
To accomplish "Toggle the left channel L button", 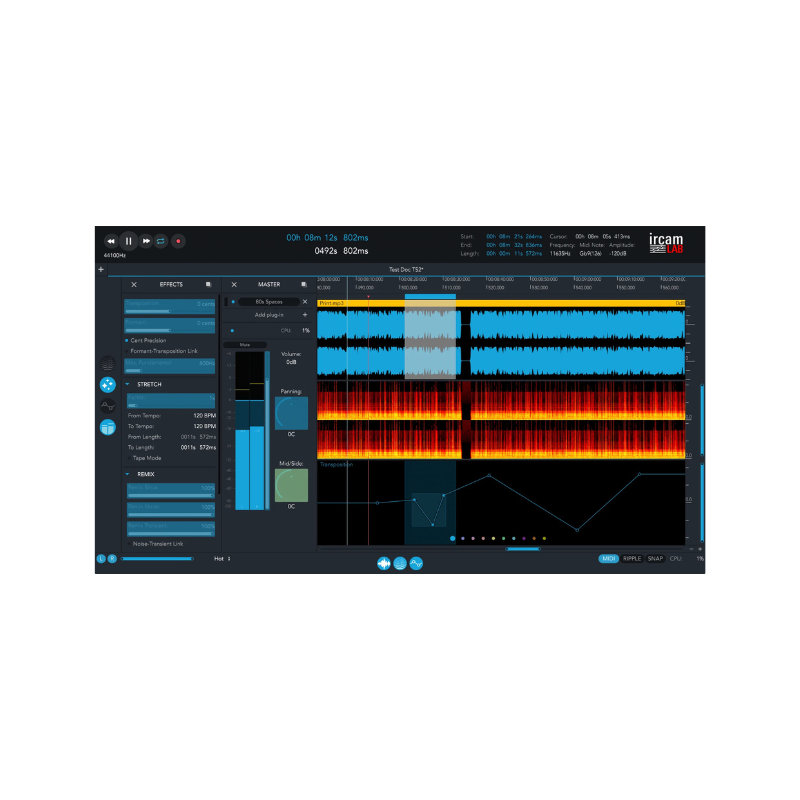I will point(101,559).
